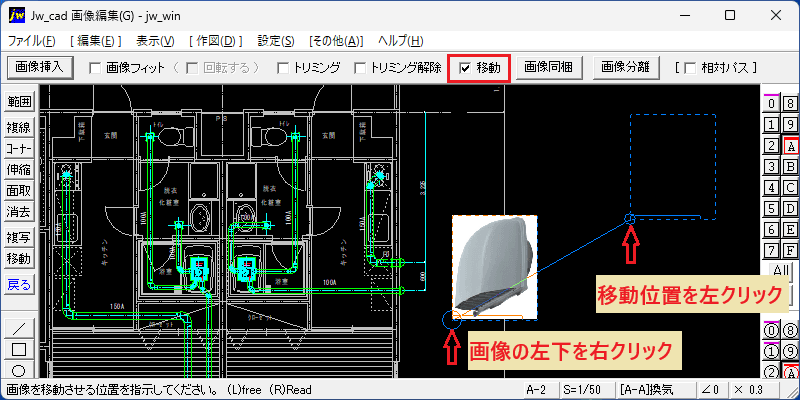The width and height of the screenshot is (800, 400).
Task: Select active layer group circled A button
Action: (790, 372)
